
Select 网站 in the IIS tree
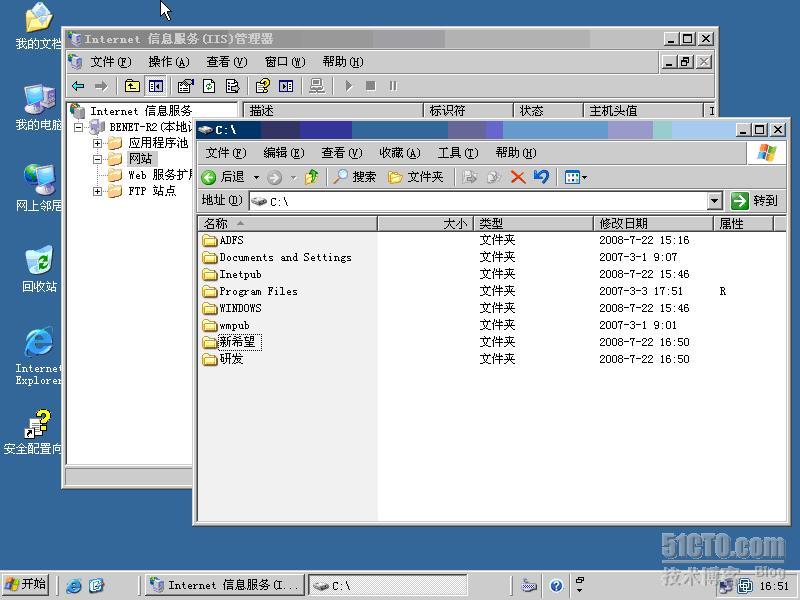pyautogui.click(x=140, y=159)
